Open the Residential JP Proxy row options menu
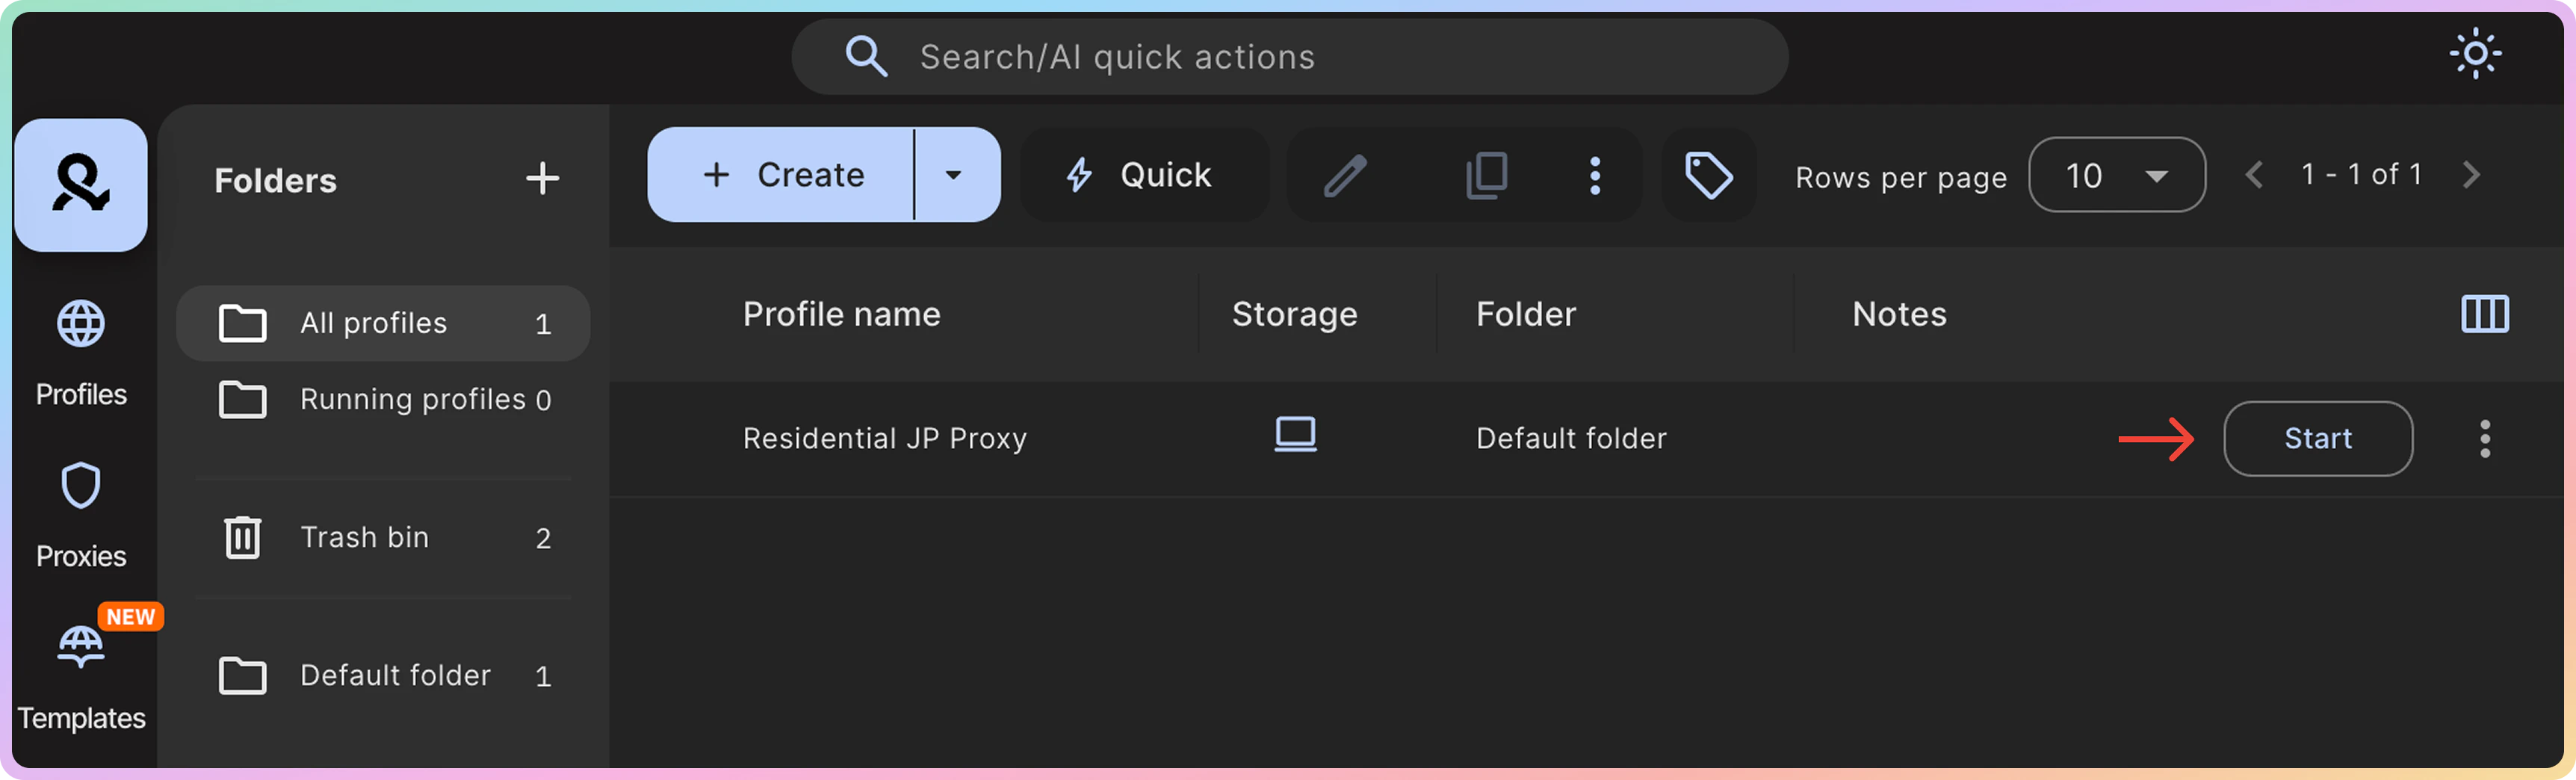Screen dimensions: 2576x780 (x=2484, y=439)
